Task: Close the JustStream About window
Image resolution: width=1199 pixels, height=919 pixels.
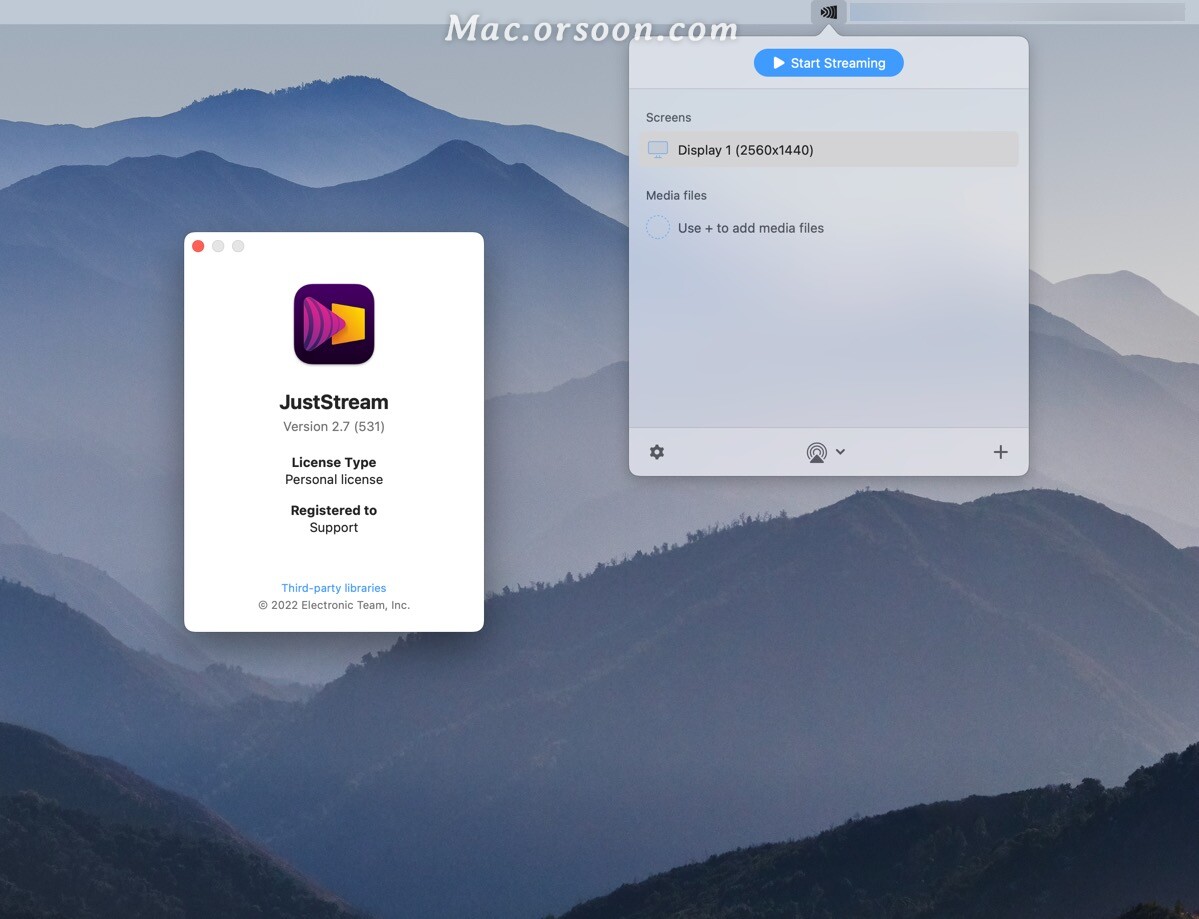Action: point(198,245)
